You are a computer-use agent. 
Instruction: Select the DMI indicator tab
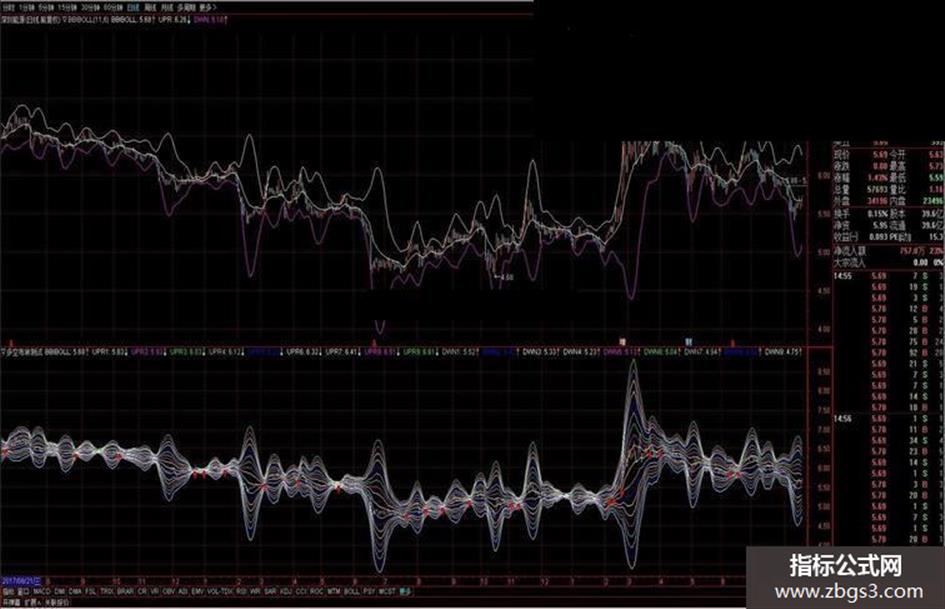coord(60,592)
